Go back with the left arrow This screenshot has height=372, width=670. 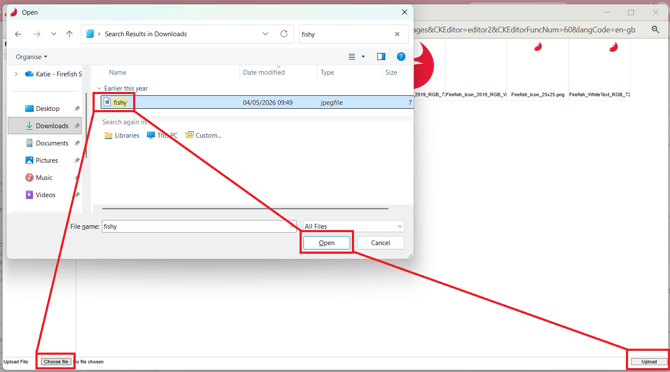pyautogui.click(x=18, y=34)
